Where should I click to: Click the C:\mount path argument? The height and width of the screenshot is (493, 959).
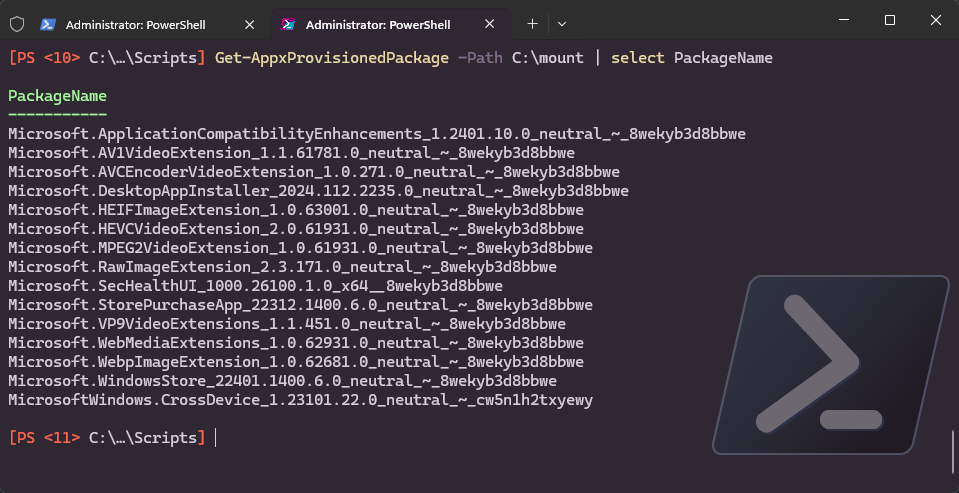(x=547, y=58)
